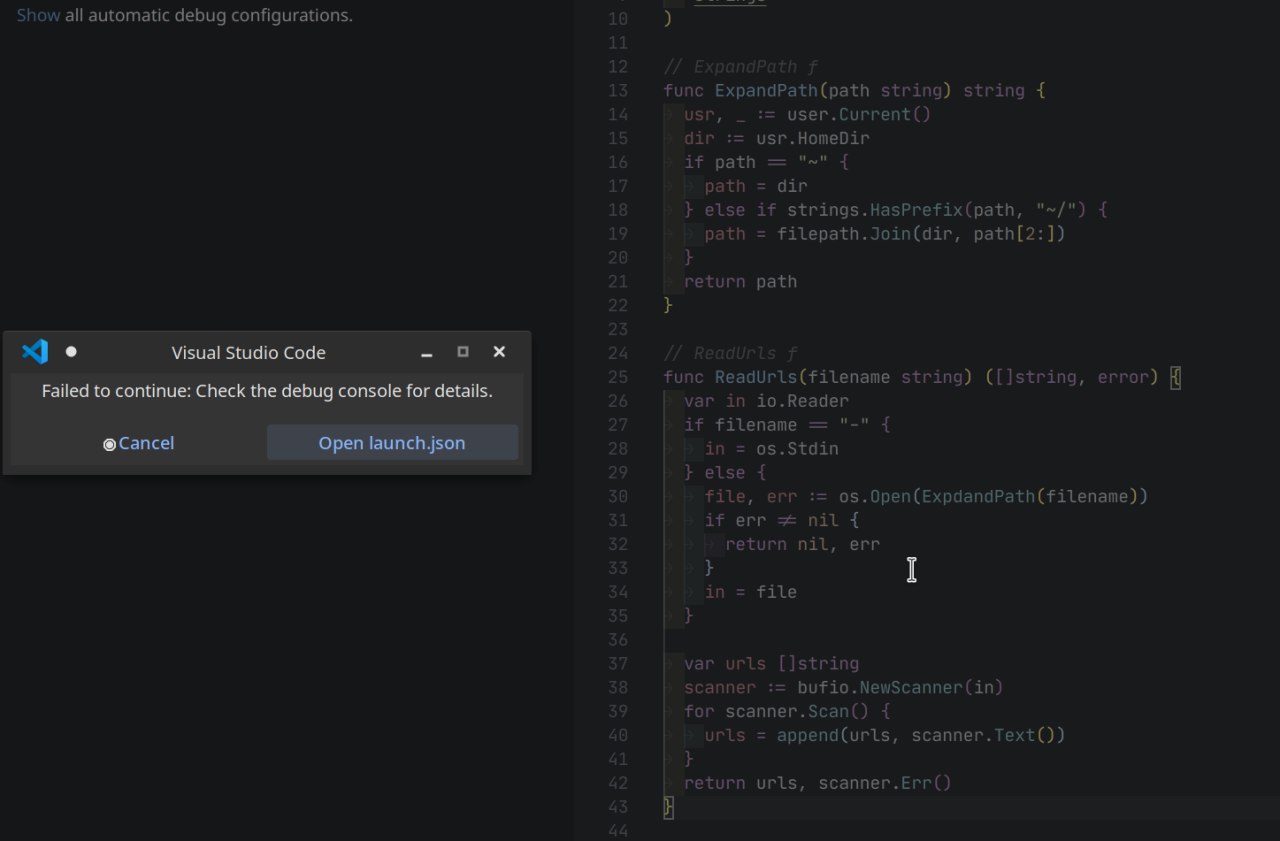The height and width of the screenshot is (841, 1280).
Task: Click 'in = file' on line 34
Action: [x=751, y=592]
